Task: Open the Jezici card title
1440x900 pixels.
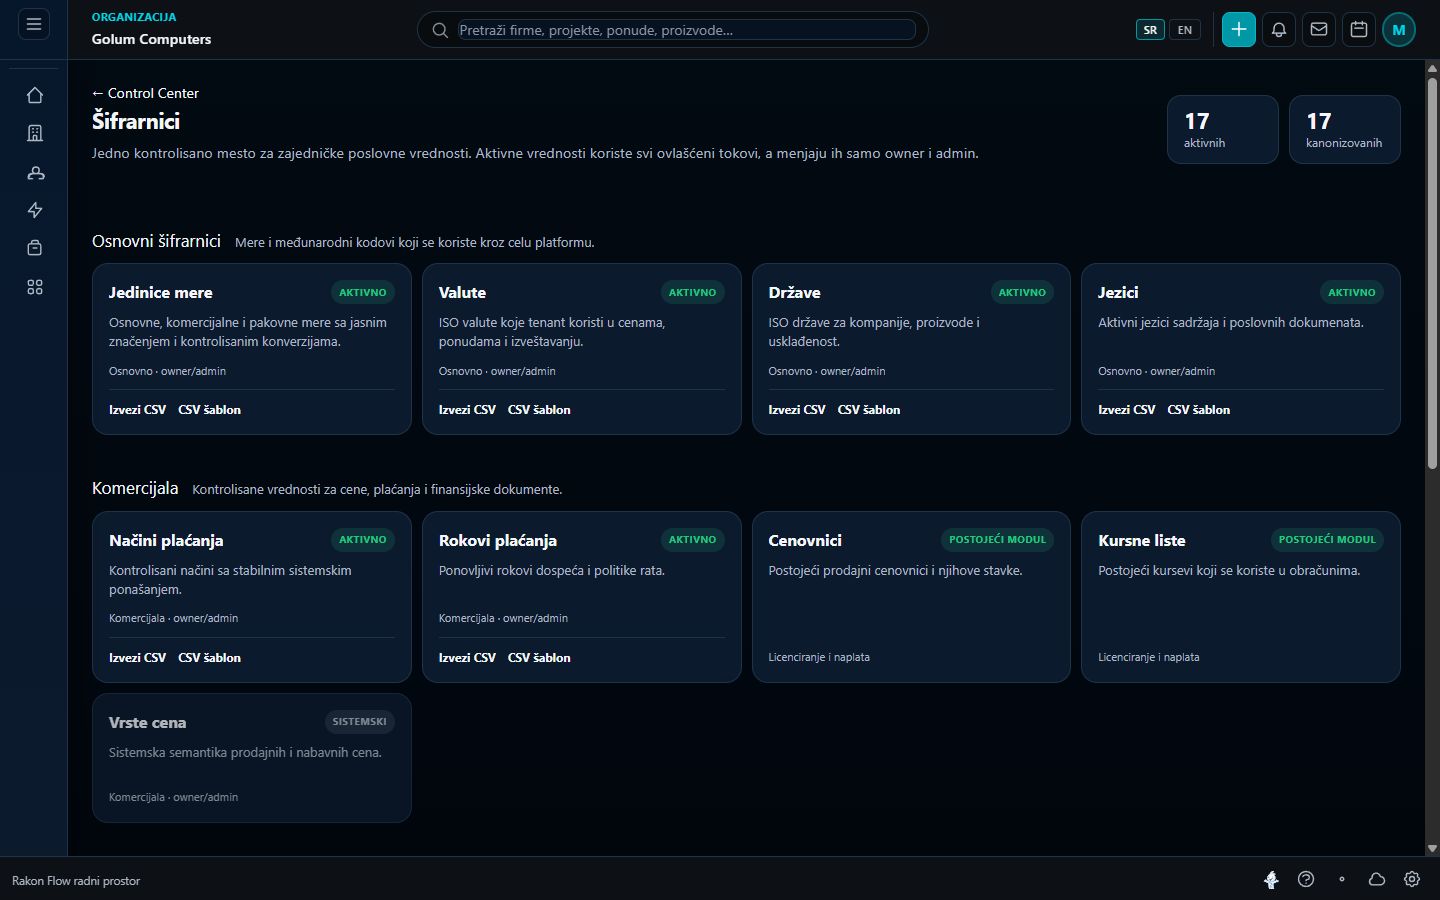Action: pos(1118,292)
